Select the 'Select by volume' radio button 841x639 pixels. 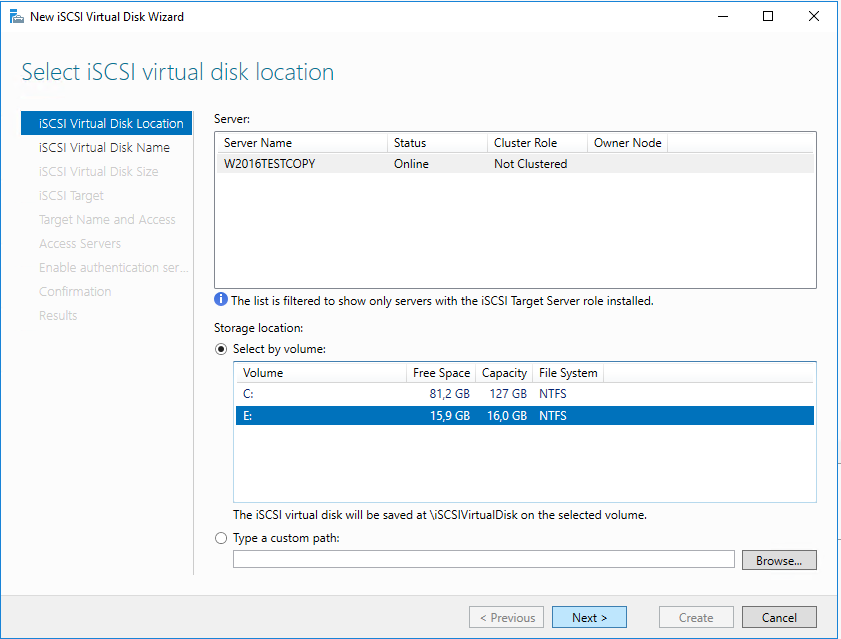point(221,349)
